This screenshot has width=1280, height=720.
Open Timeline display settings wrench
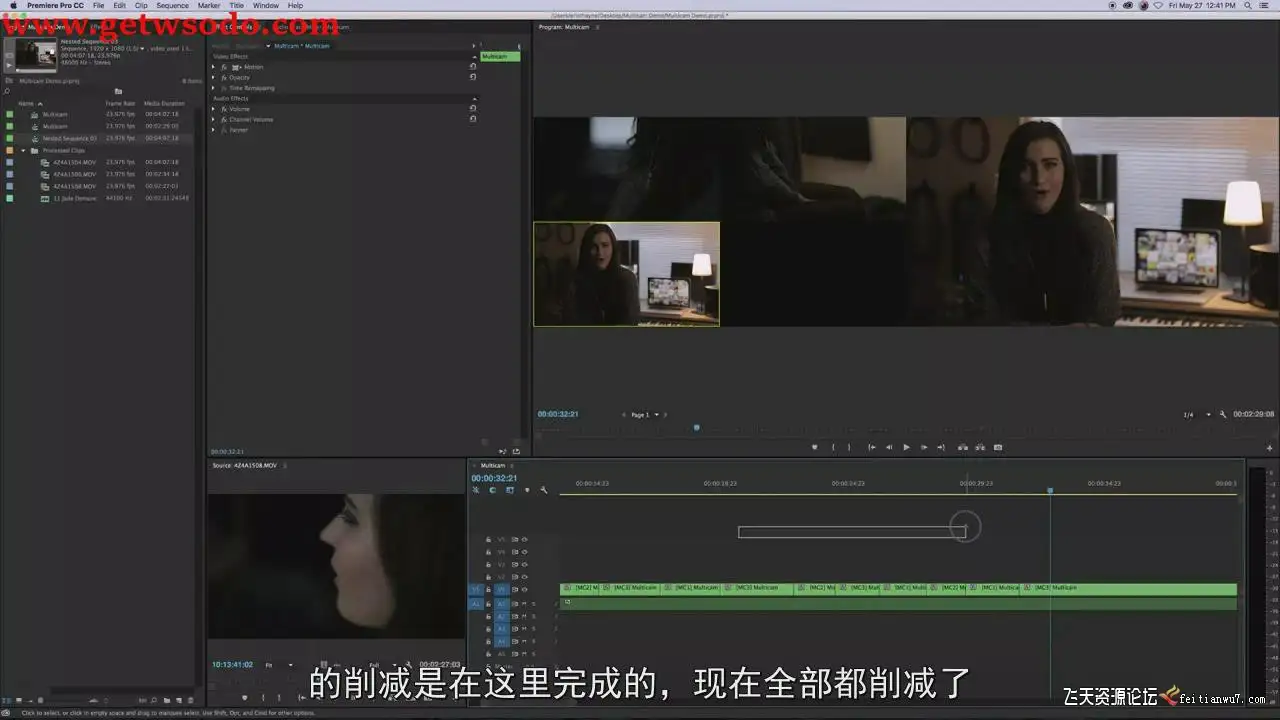543,490
